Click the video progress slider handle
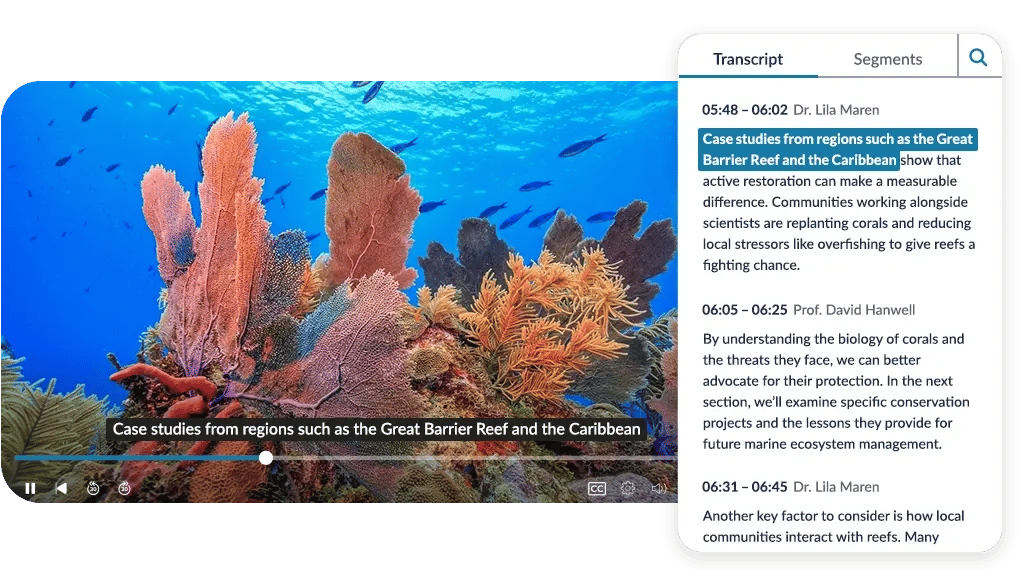 pyautogui.click(x=266, y=458)
